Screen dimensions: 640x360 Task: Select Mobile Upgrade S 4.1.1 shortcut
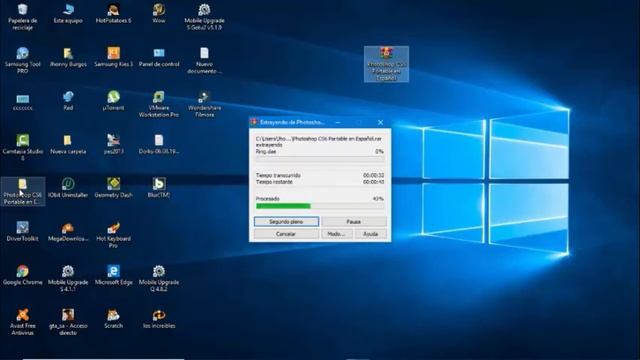(x=68, y=278)
